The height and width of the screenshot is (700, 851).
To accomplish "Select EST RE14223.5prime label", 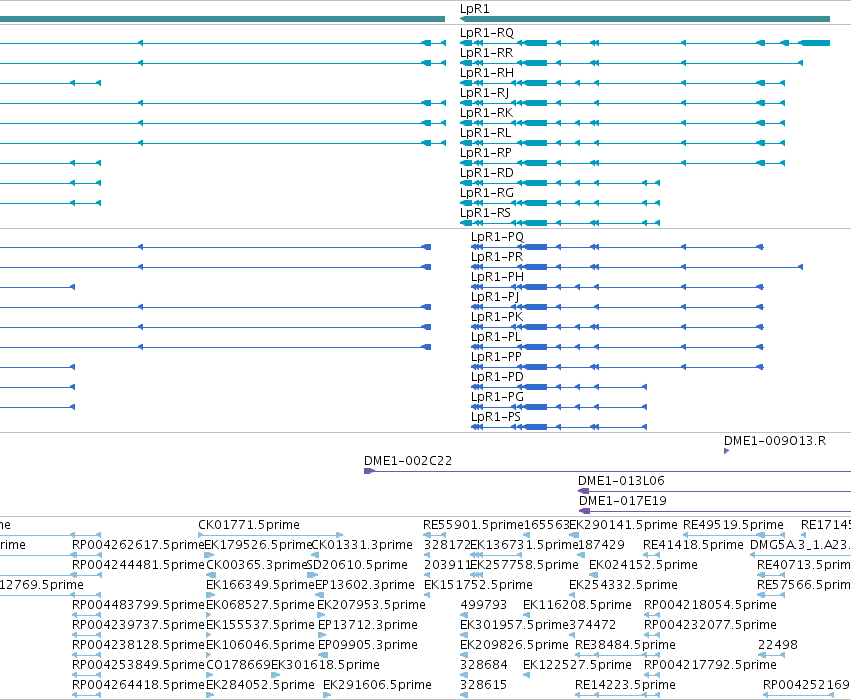I will [625, 686].
